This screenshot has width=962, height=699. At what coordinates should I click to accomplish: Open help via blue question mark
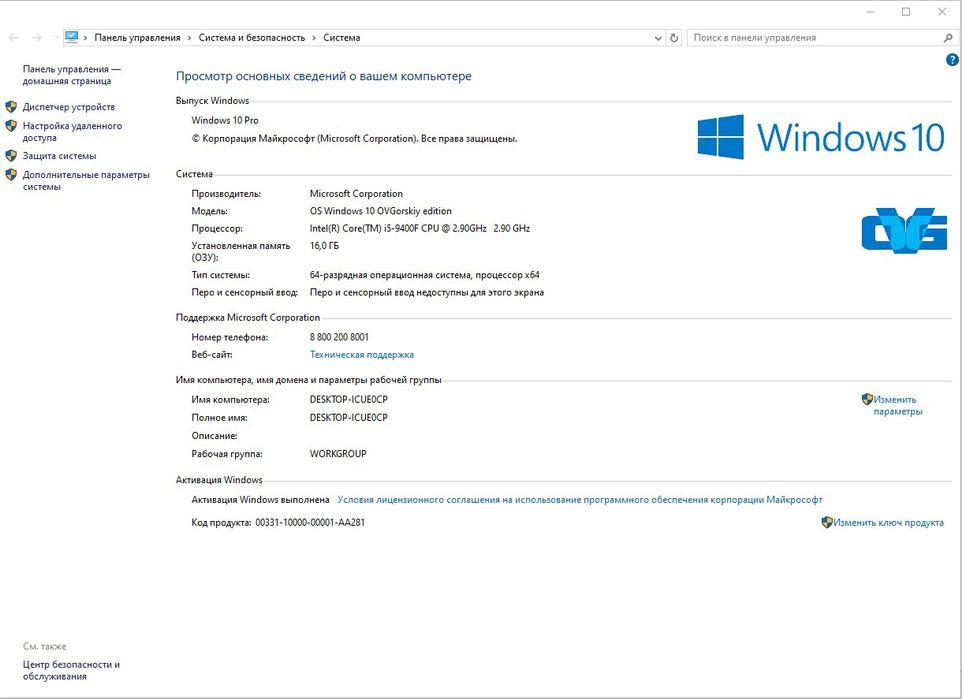point(952,60)
